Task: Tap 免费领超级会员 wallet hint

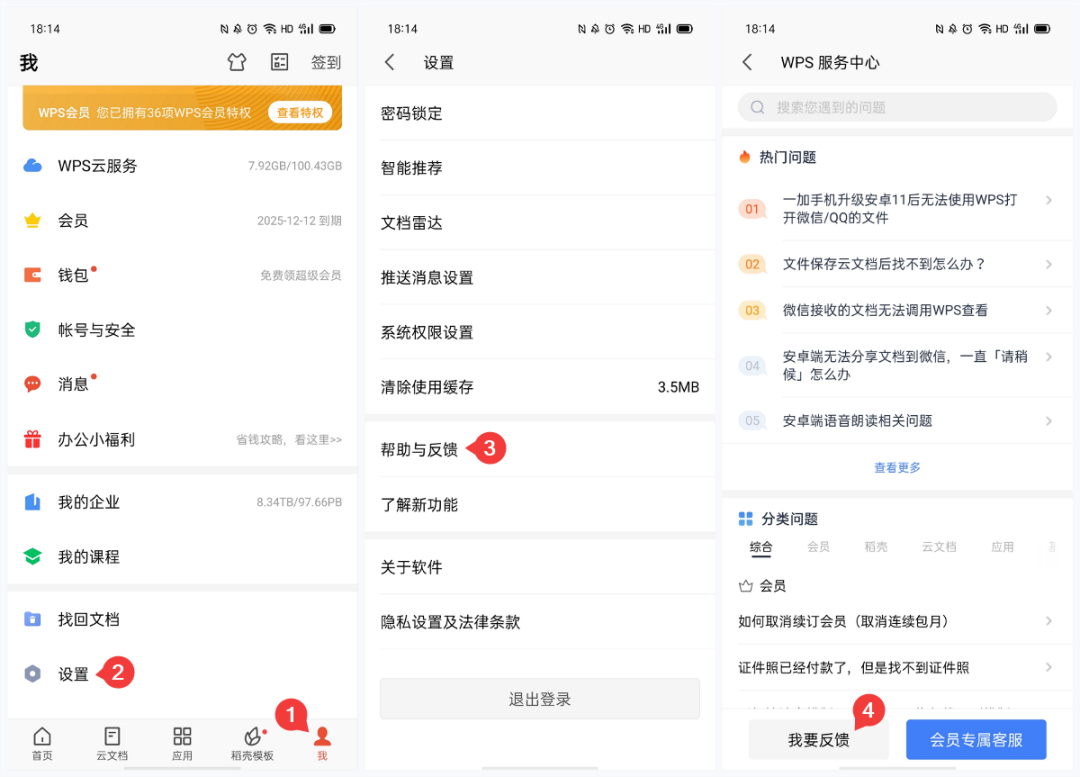Action: 300,276
